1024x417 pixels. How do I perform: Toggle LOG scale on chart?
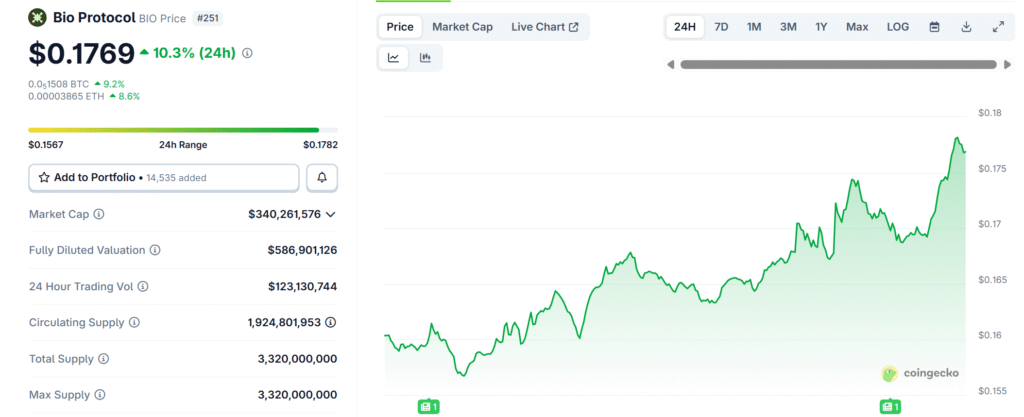pos(898,27)
